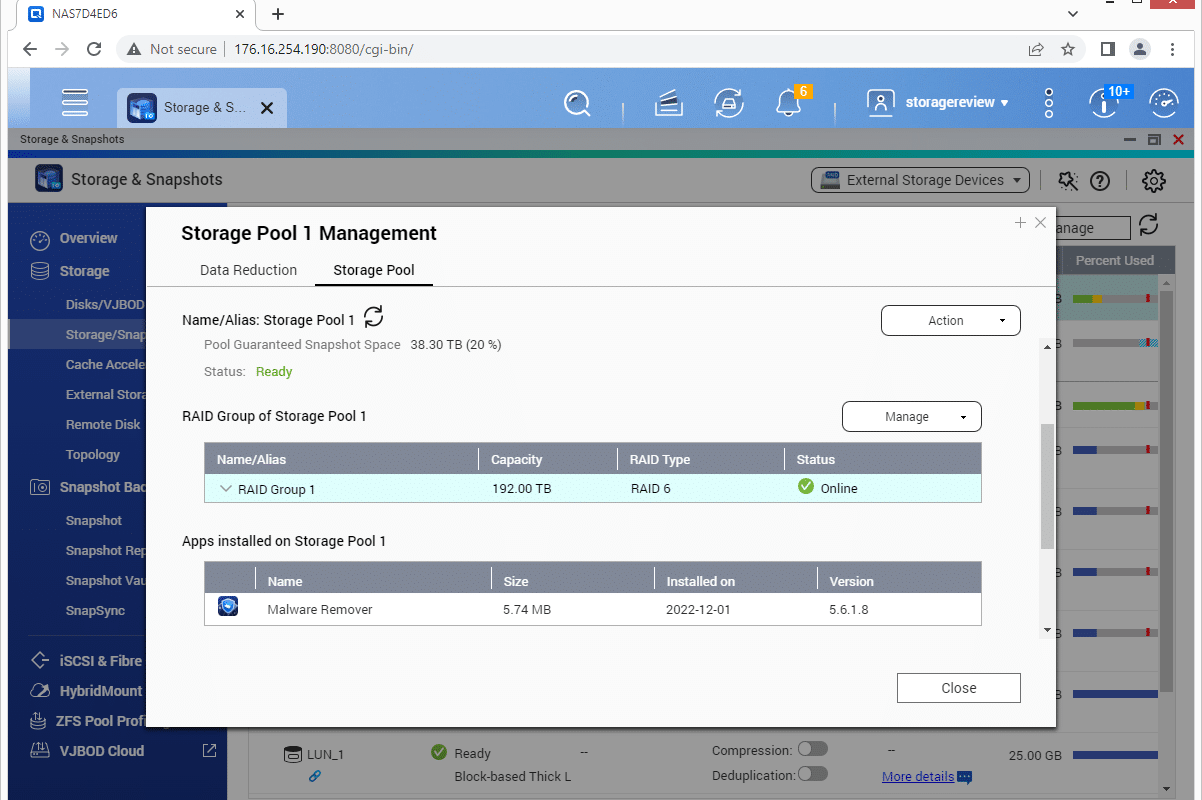The image size is (1202, 800).
Task: Open External Storage Devices dropdown
Action: pyautogui.click(x=920, y=180)
